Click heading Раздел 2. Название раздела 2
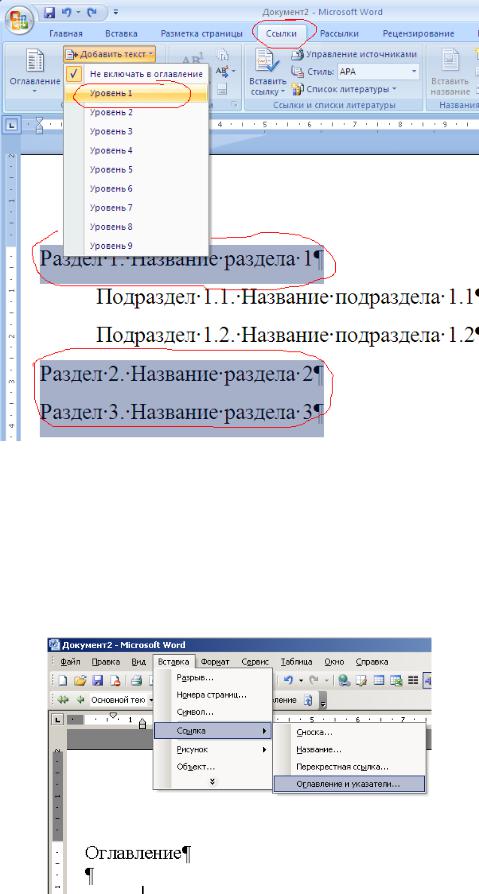The width and height of the screenshot is (479, 894). pyautogui.click(x=182, y=374)
